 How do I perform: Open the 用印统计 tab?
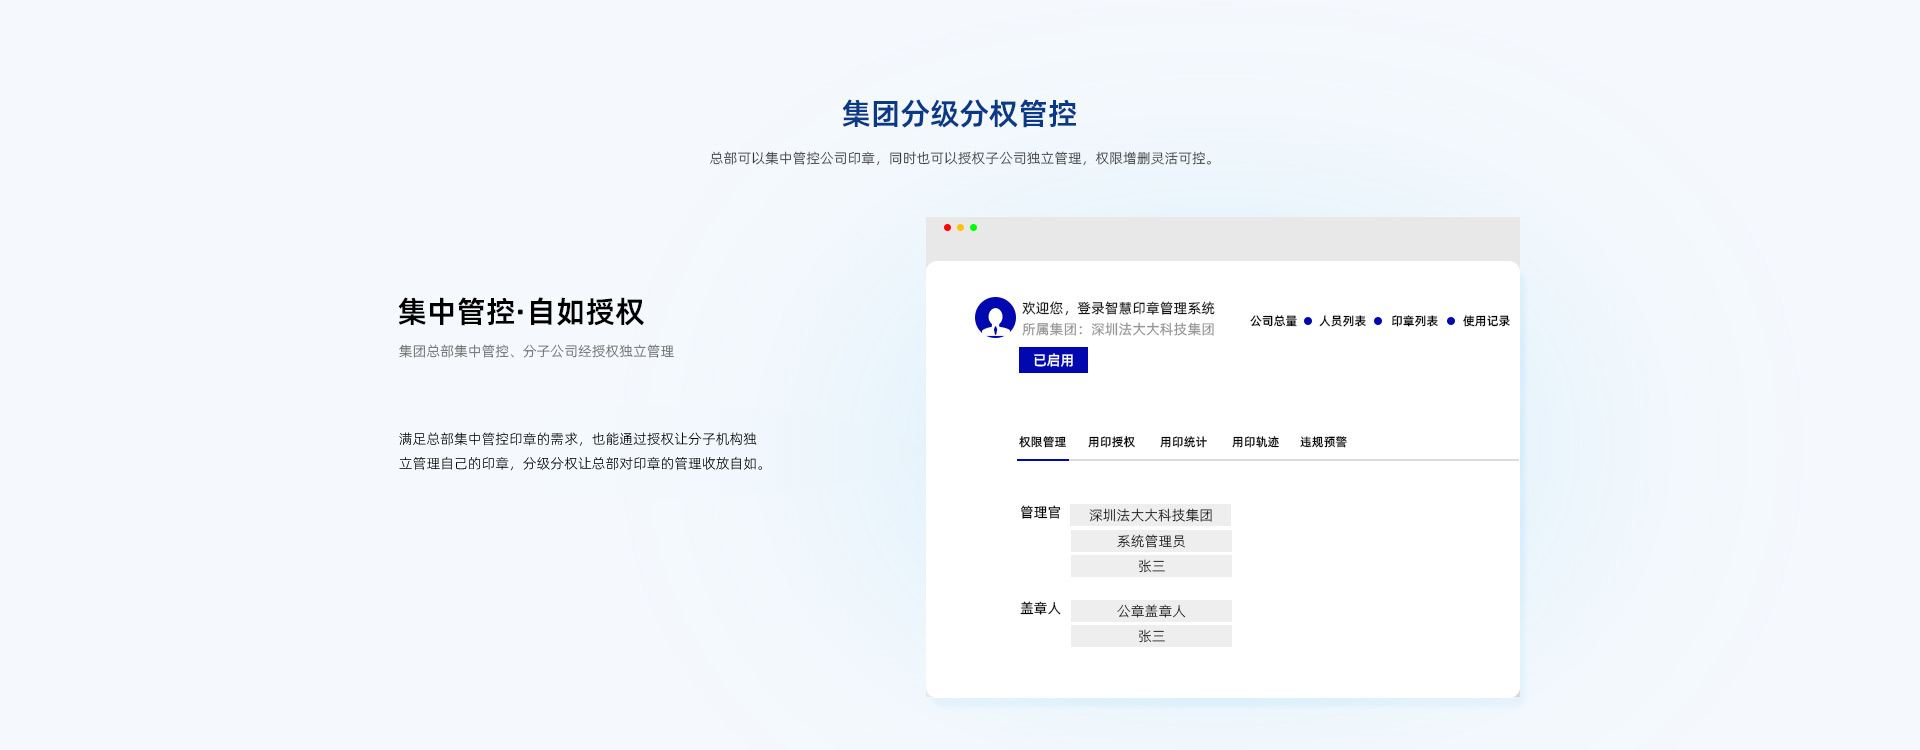[x=1183, y=442]
